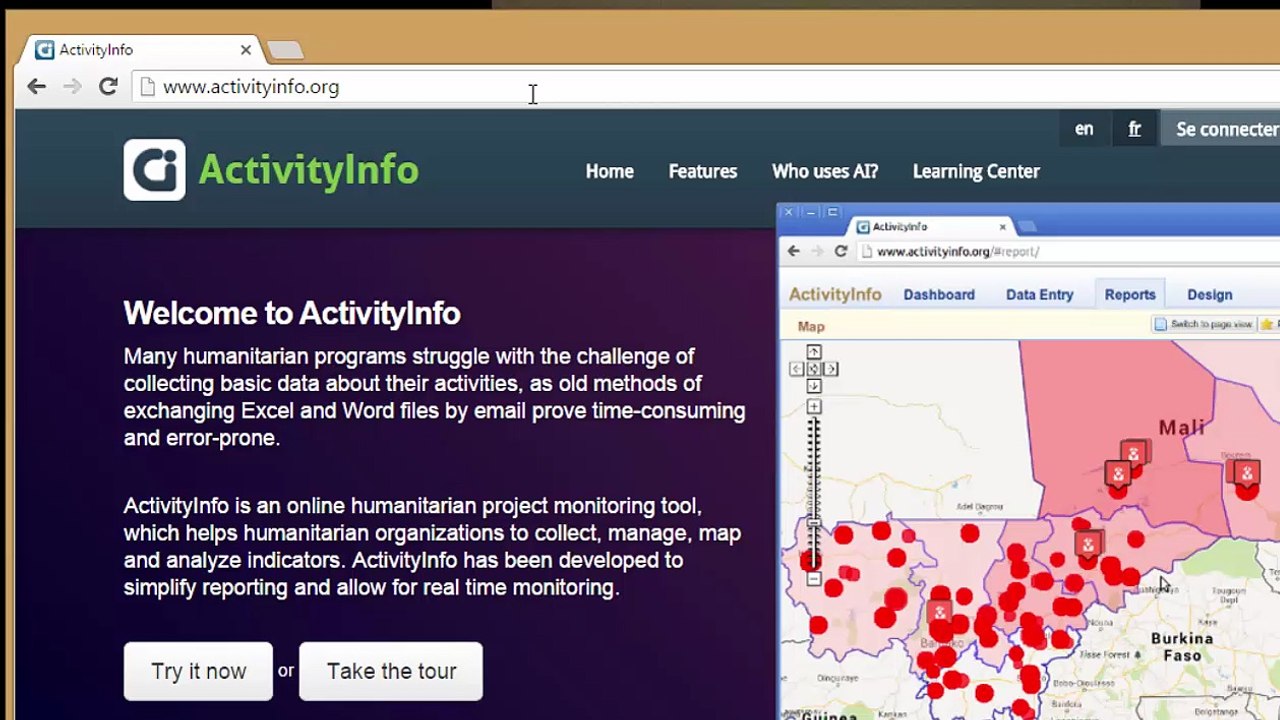Reload the activityinfo.org page

[x=108, y=87]
